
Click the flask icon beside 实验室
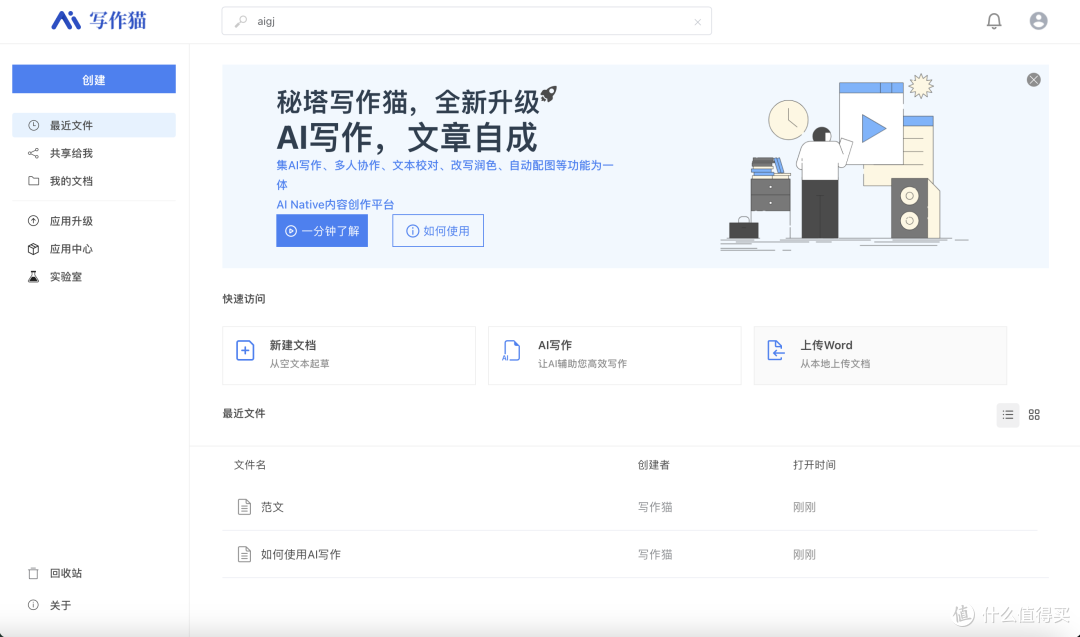[x=33, y=277]
